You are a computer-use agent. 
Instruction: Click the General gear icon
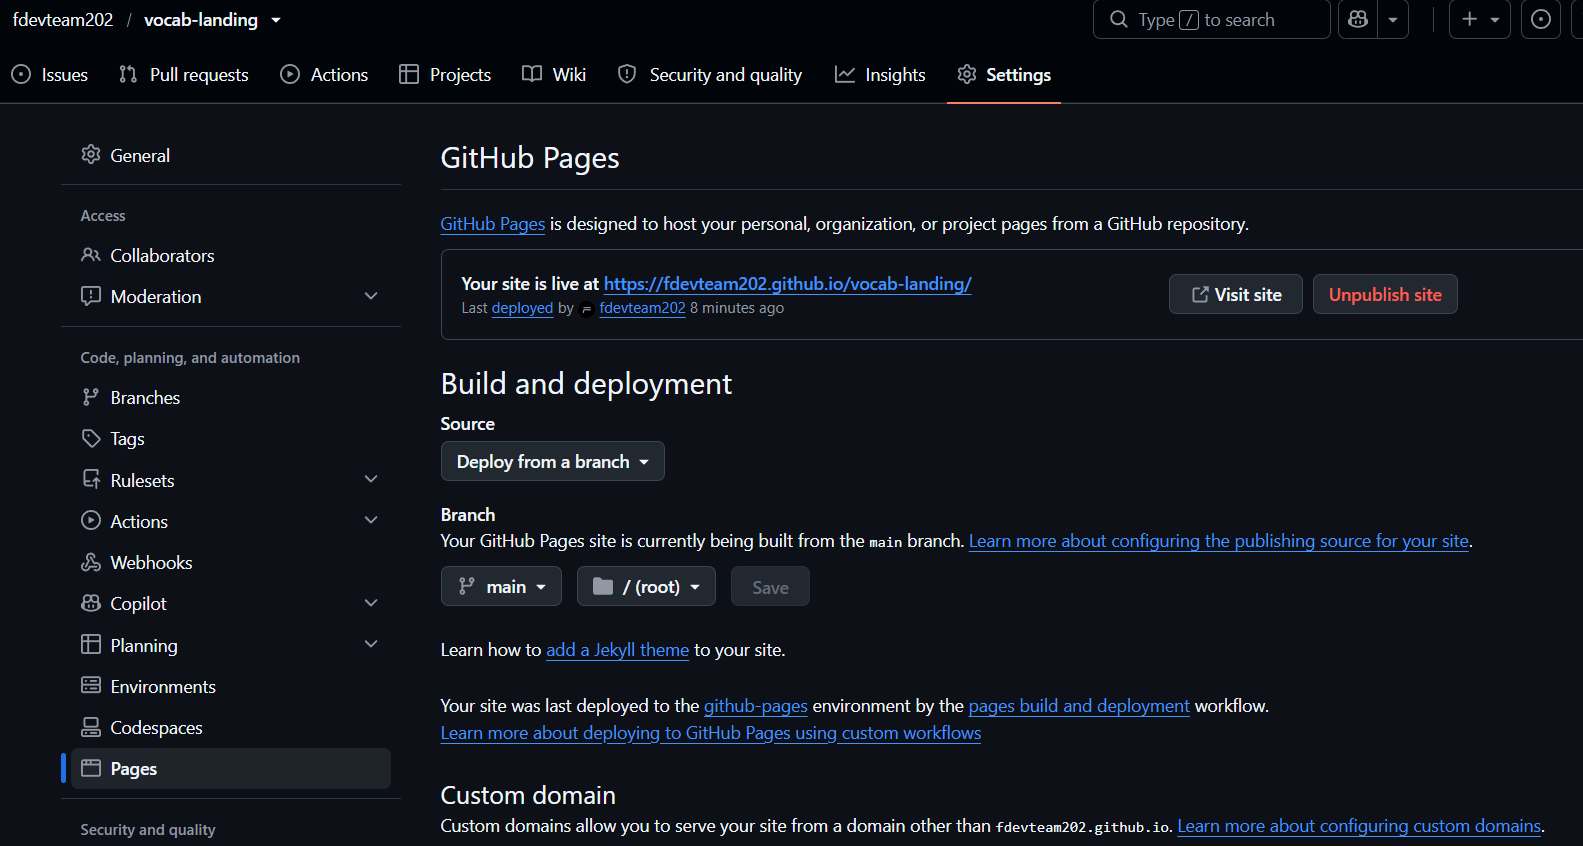point(91,154)
